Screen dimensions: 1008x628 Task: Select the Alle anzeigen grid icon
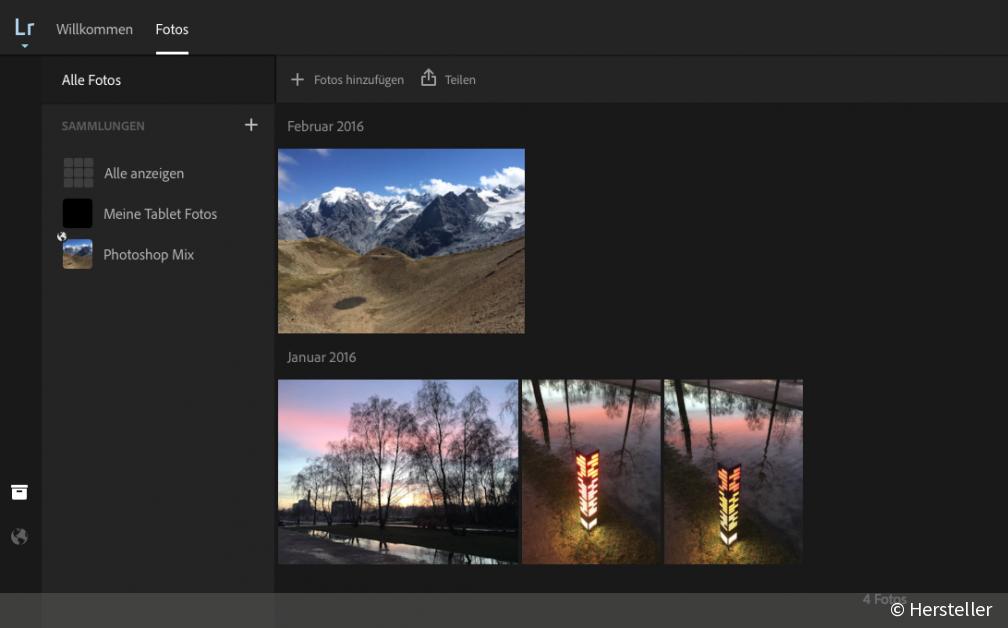[77, 172]
